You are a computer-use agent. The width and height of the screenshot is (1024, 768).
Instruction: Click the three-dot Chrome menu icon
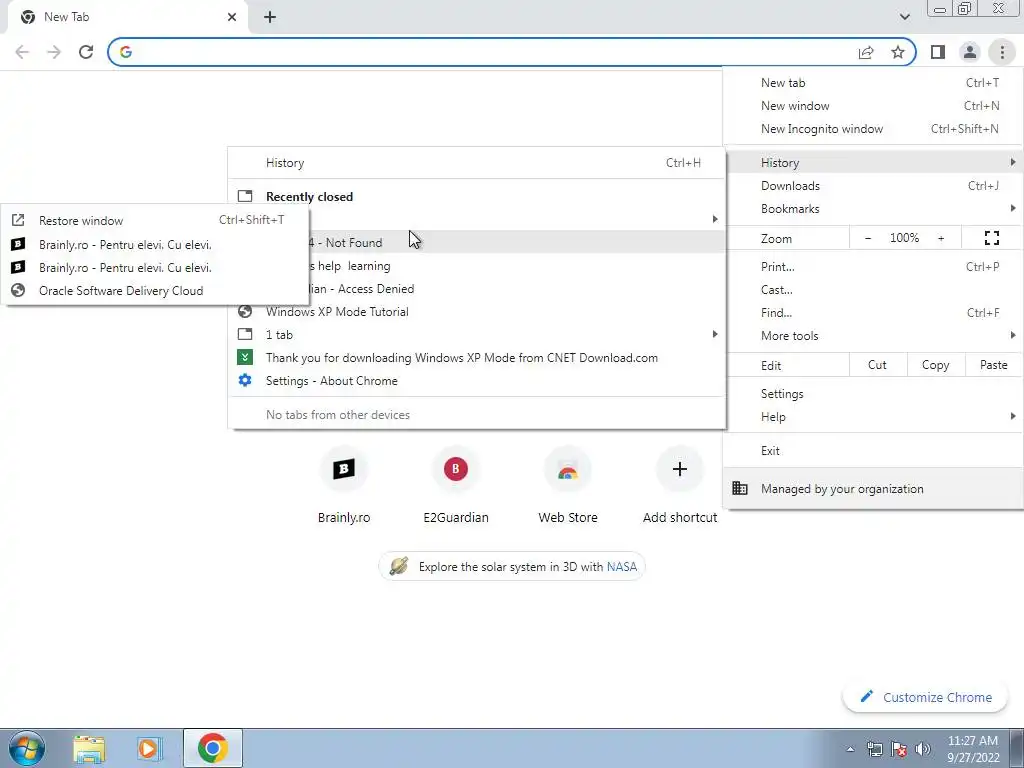click(1002, 52)
